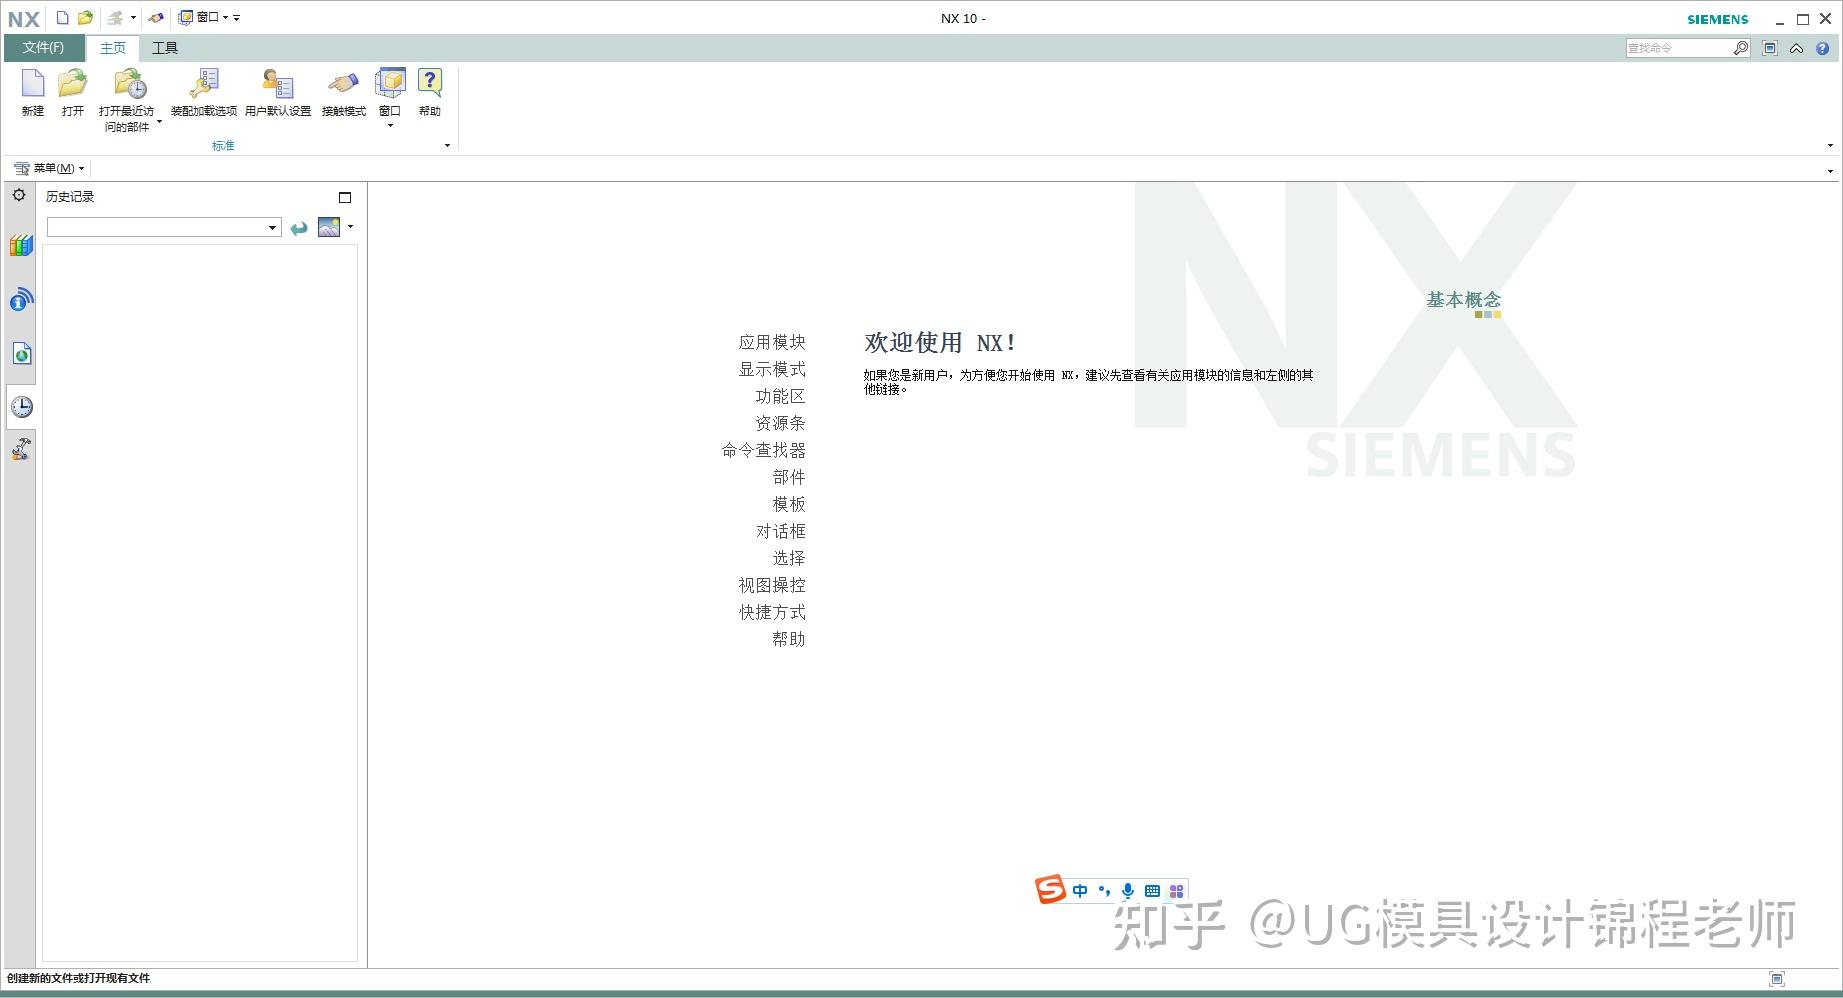Open the 视图操控 link
Screen dimensions: 1843x998
(772, 585)
